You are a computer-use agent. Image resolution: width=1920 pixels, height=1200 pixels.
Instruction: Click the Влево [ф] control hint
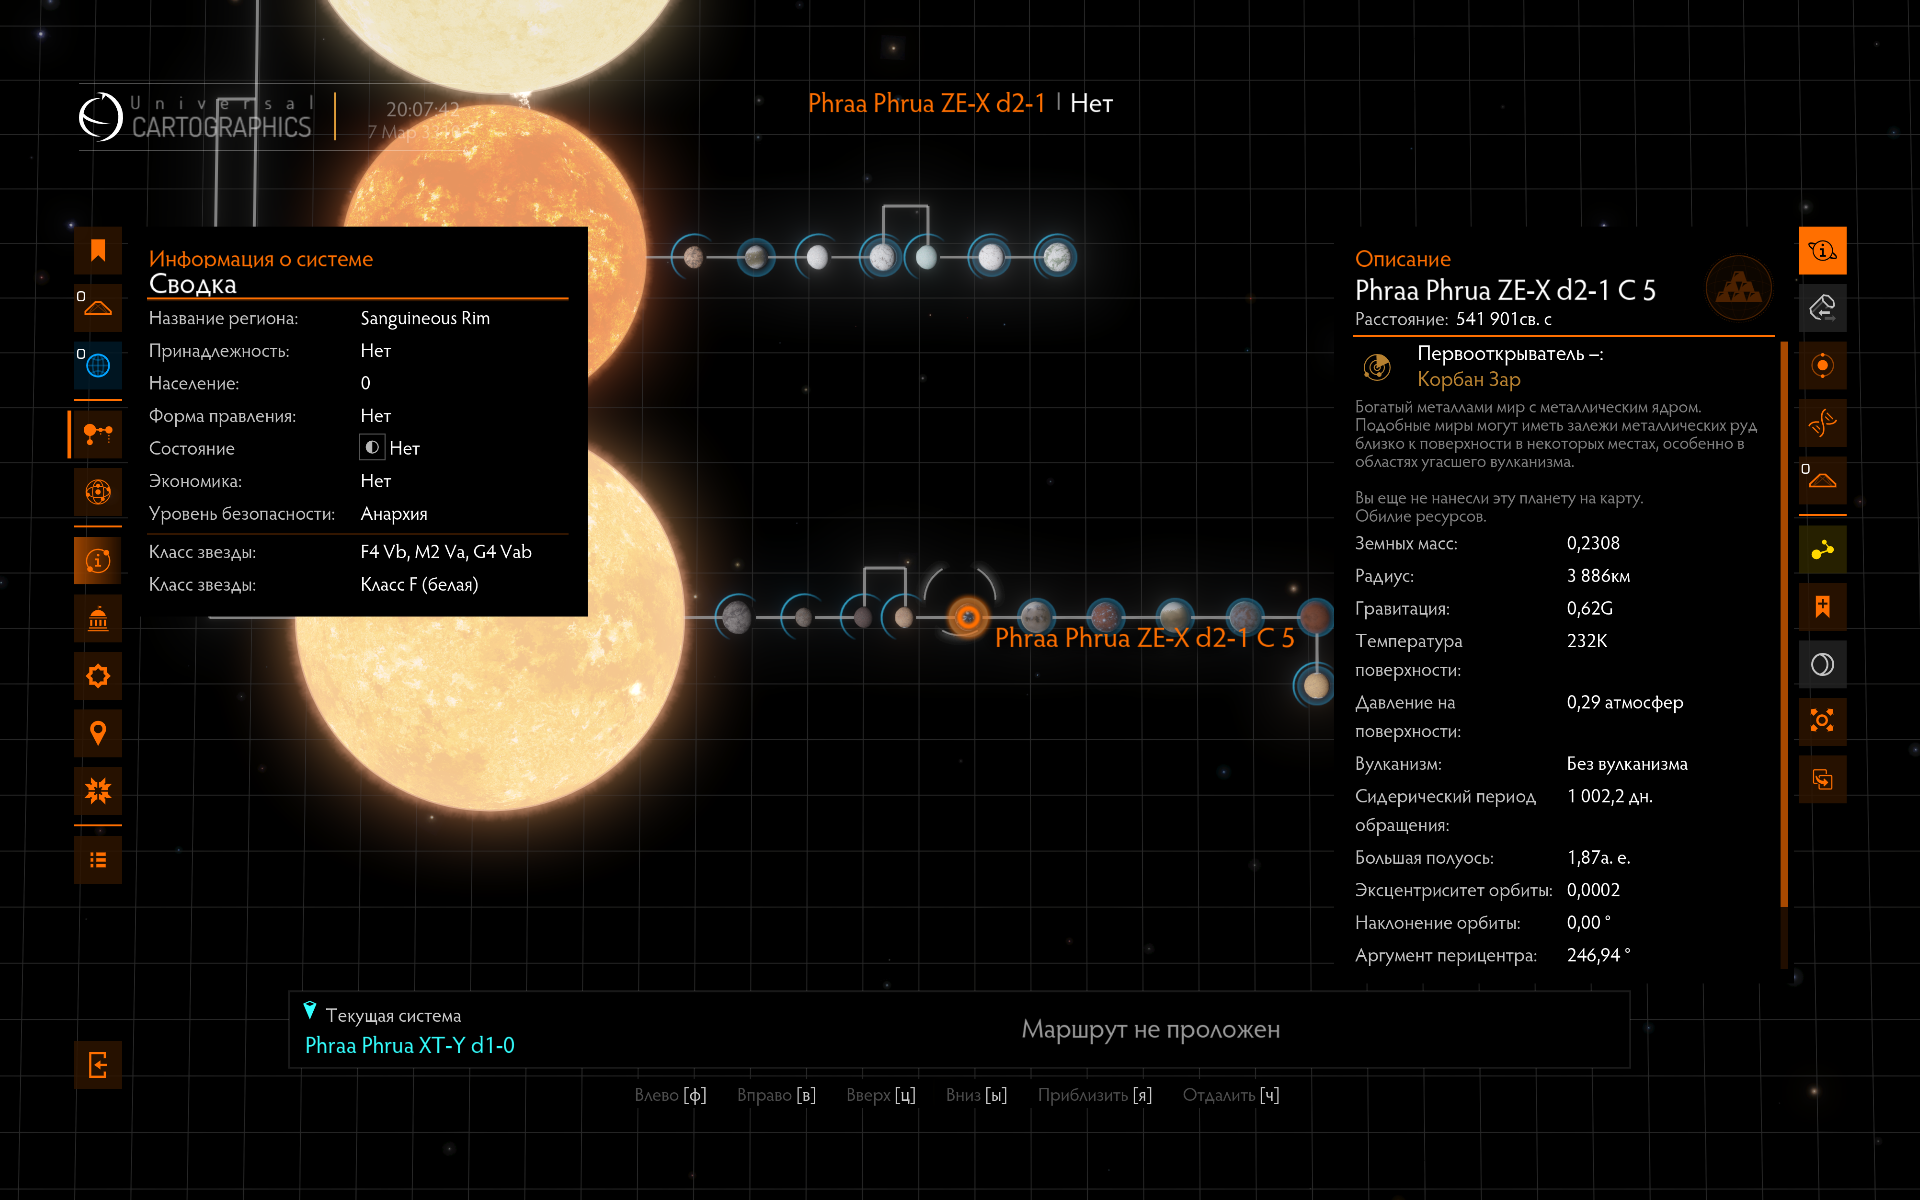(x=670, y=1095)
